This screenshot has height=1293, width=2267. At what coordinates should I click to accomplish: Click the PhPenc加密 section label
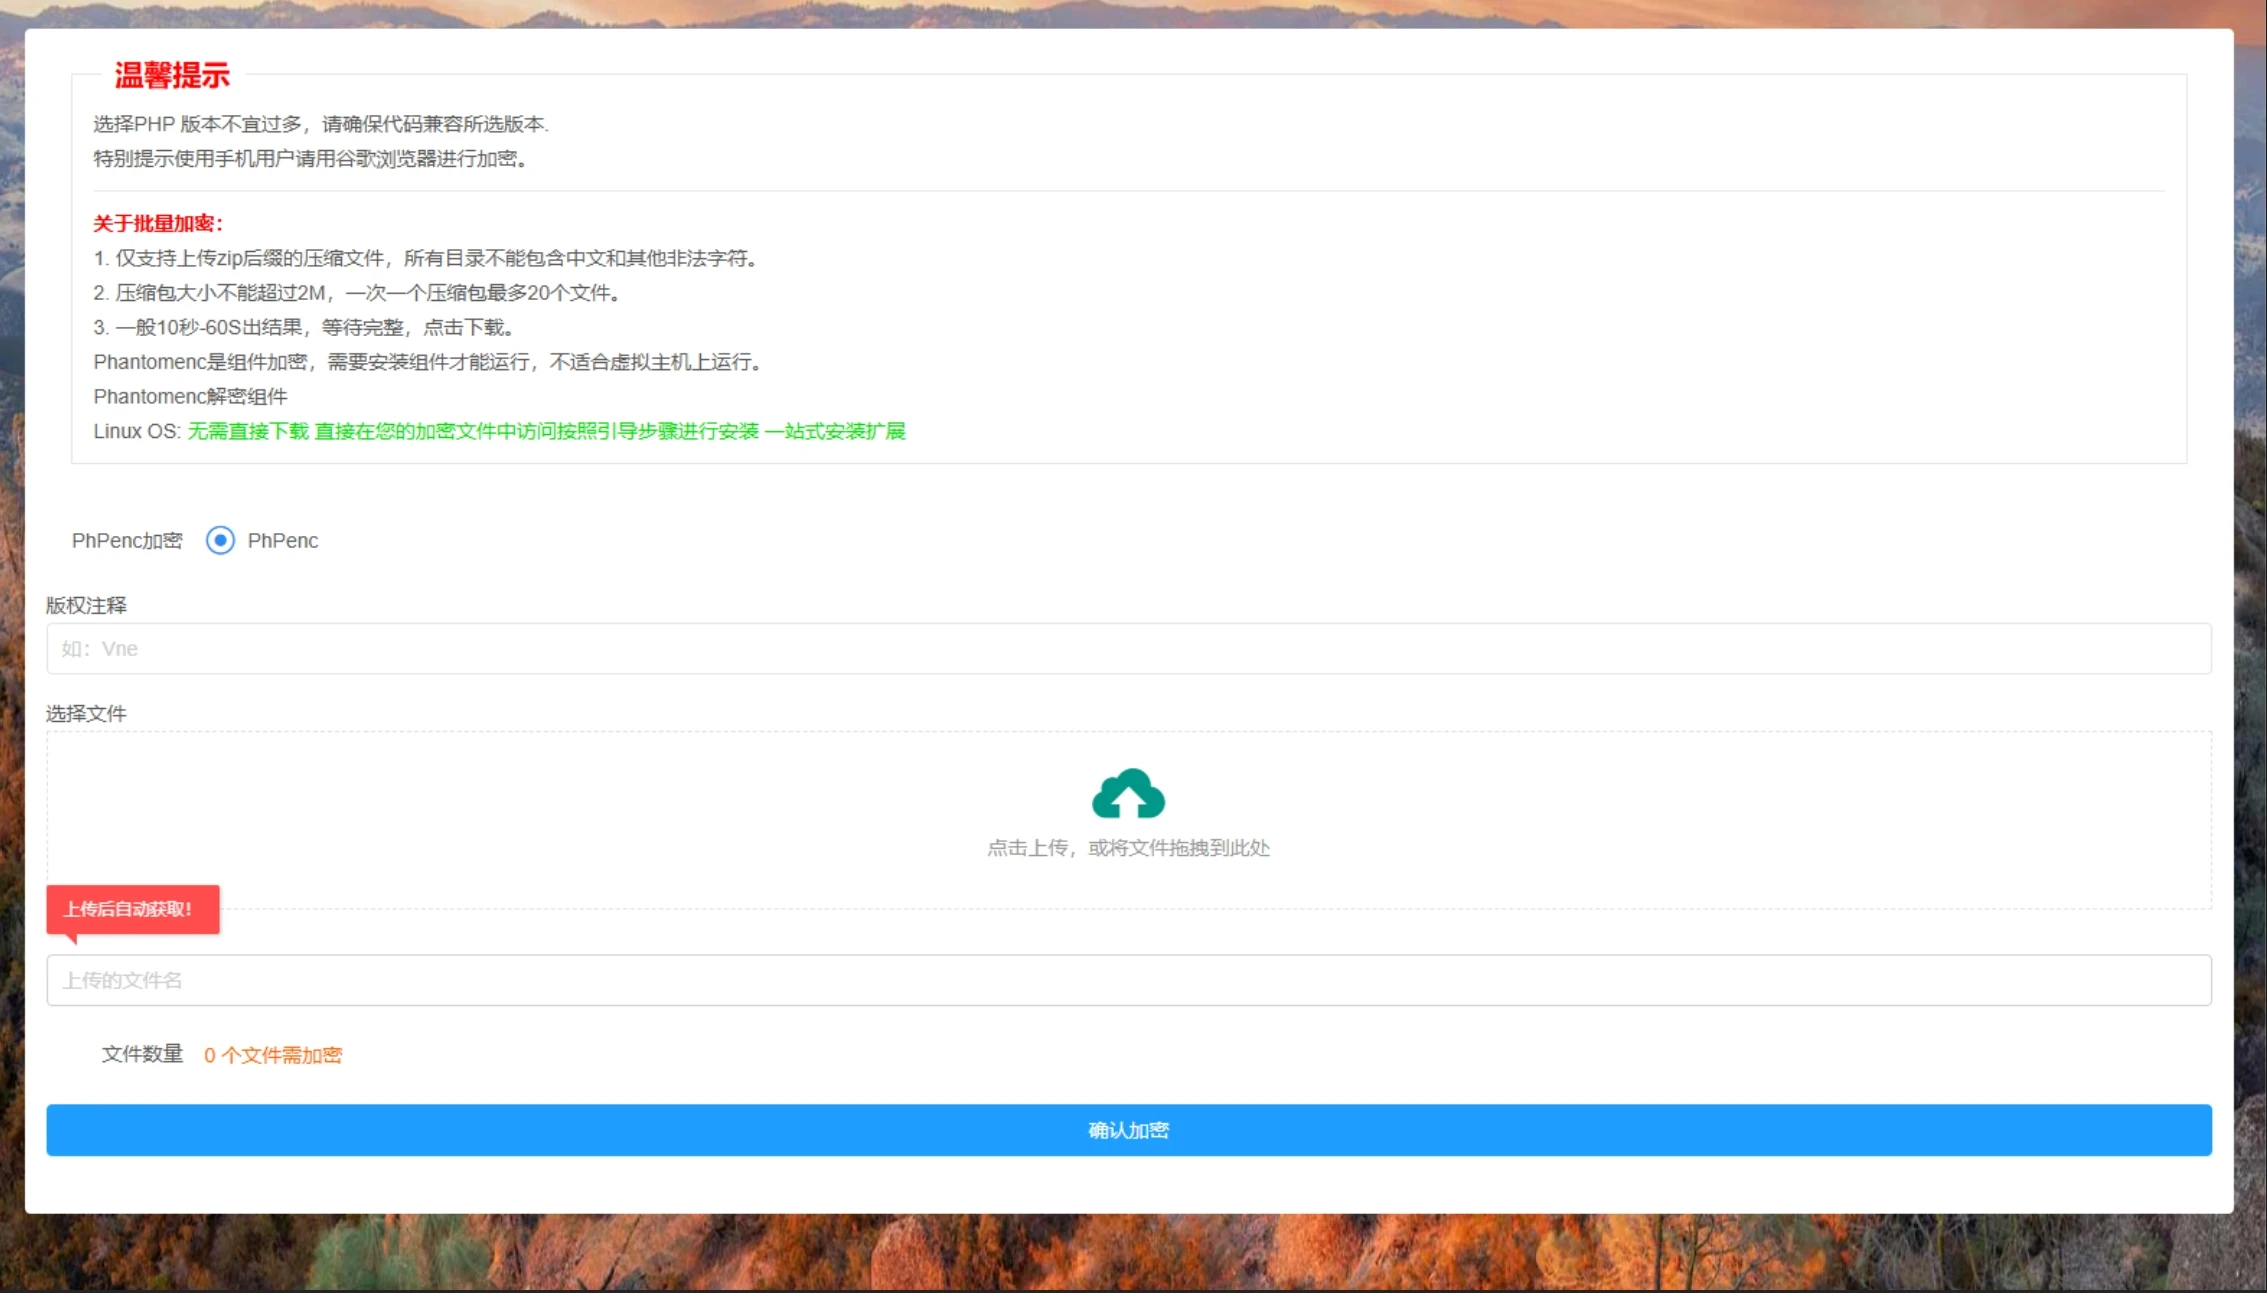127,540
